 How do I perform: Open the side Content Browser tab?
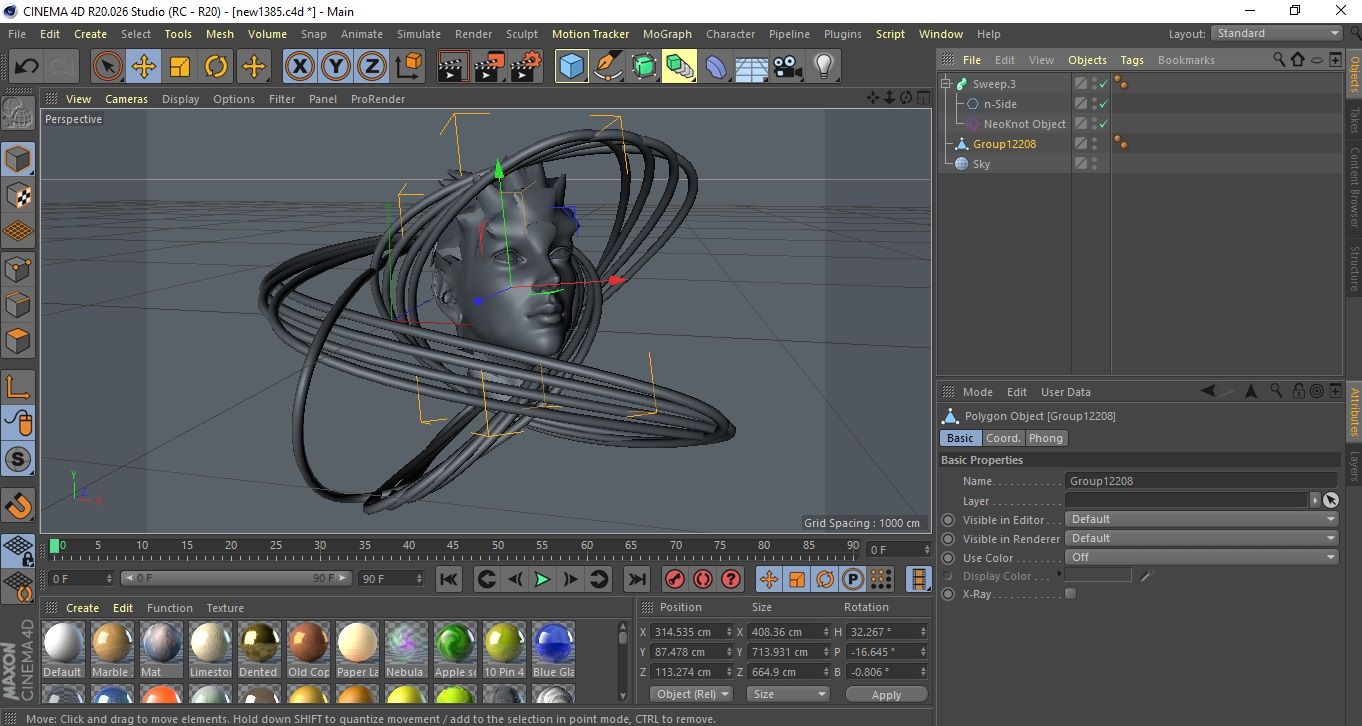1354,187
